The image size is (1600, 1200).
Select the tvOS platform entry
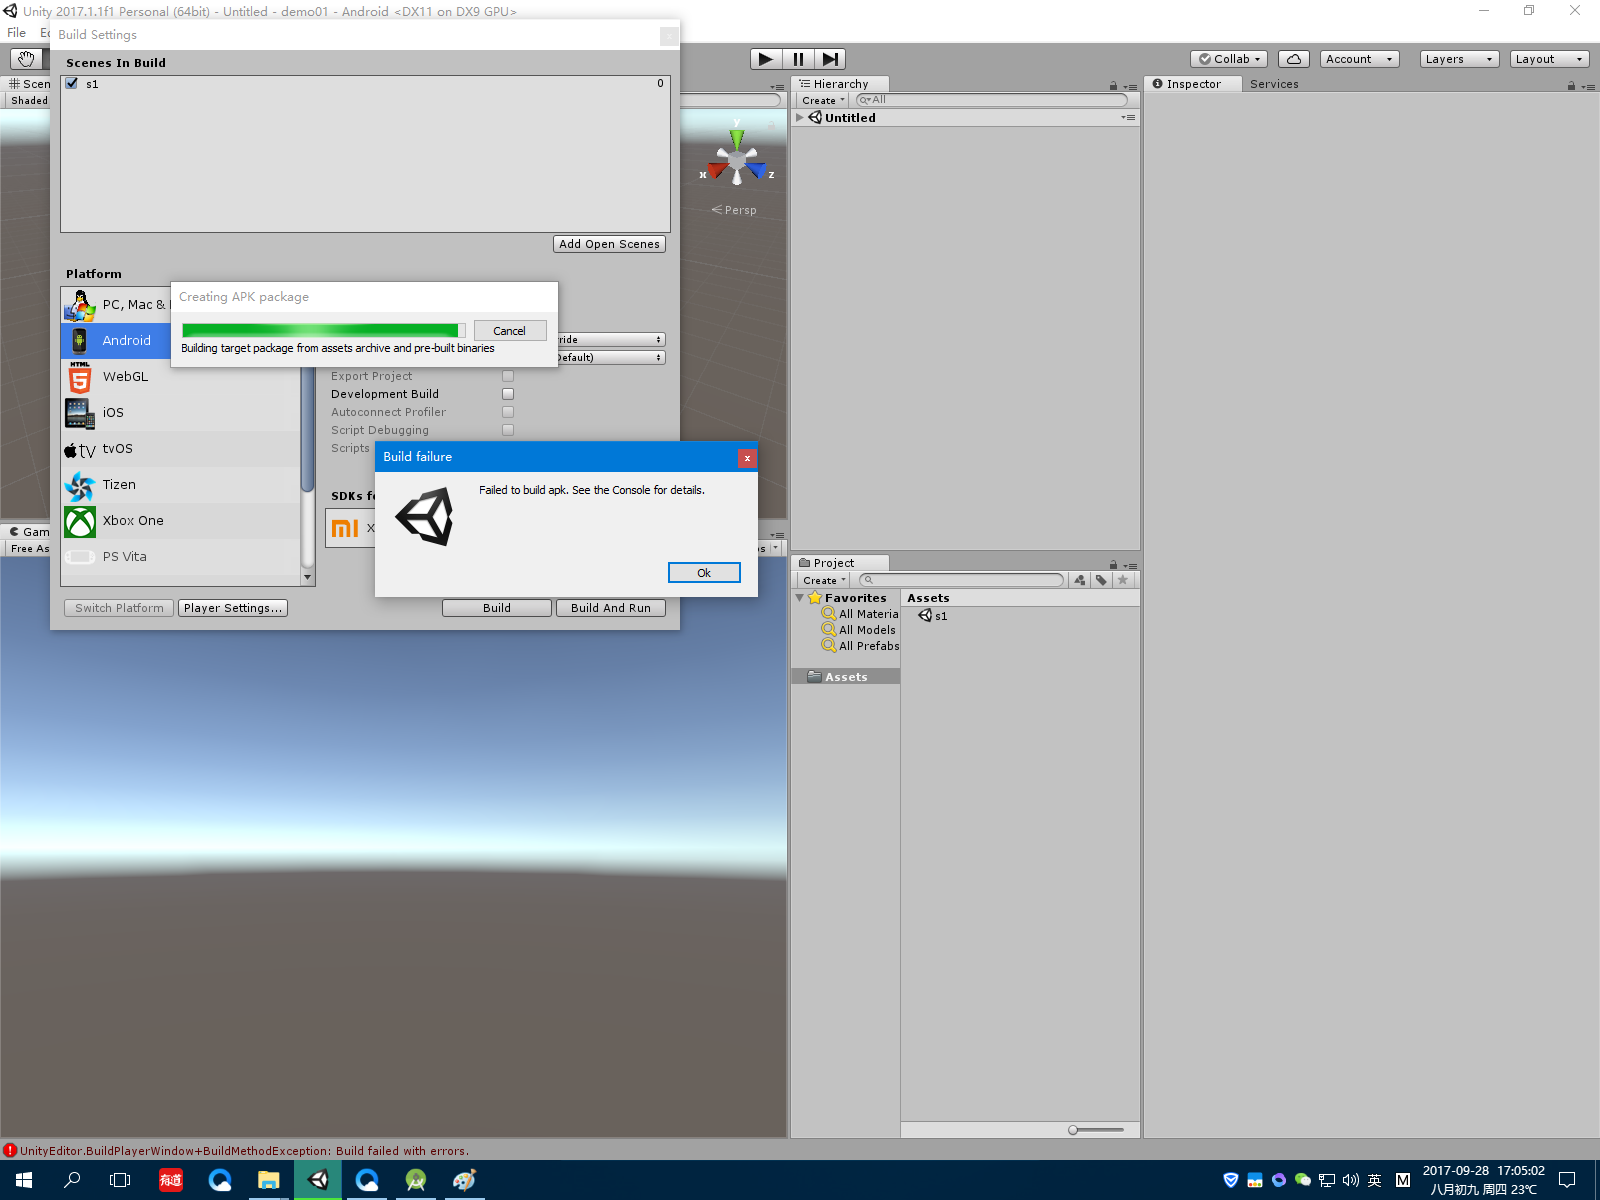point(181,449)
